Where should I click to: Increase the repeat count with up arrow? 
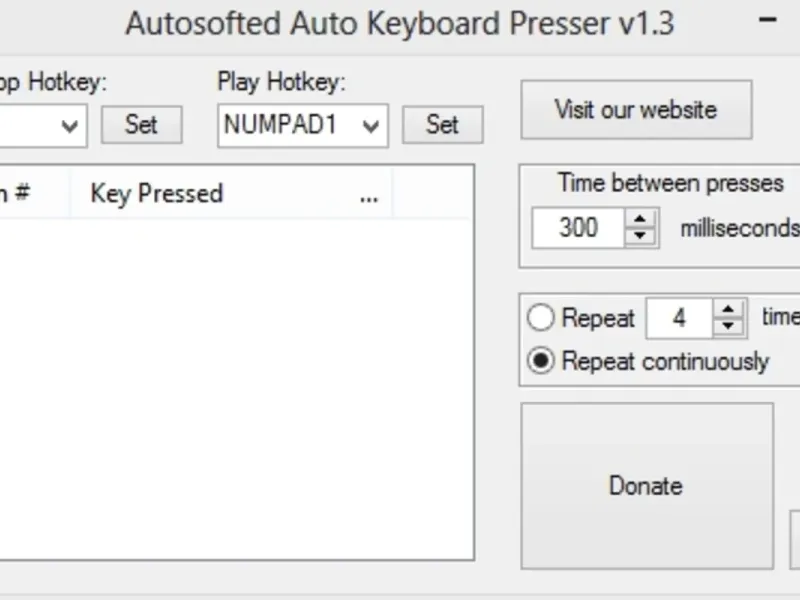pyautogui.click(x=730, y=310)
